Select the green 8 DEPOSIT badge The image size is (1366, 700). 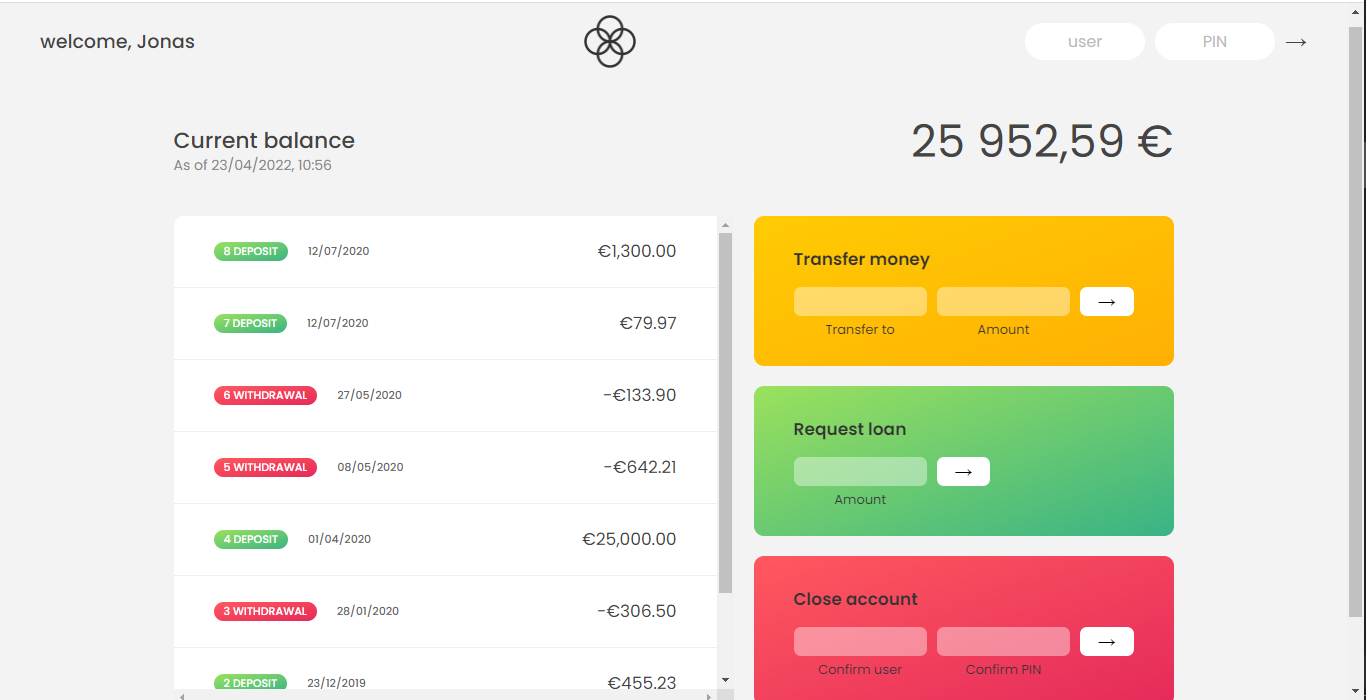coord(250,251)
